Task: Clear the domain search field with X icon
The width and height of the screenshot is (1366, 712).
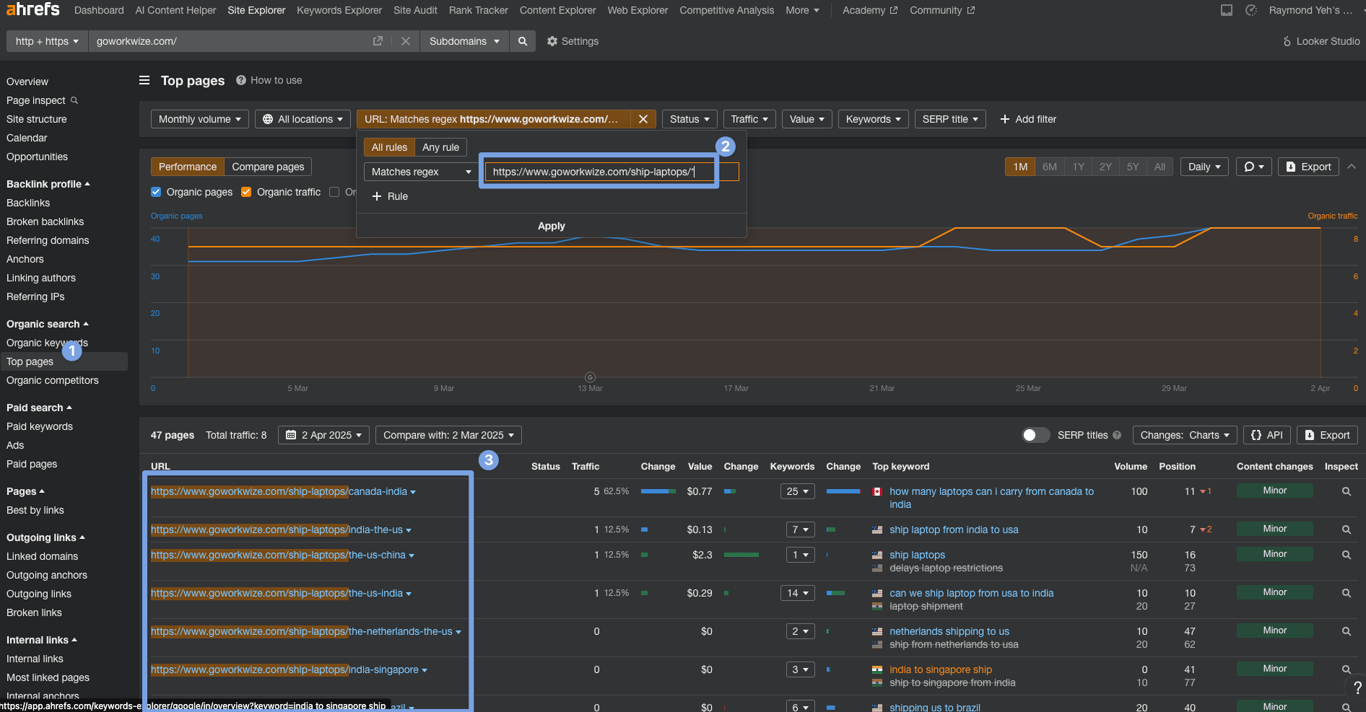Action: [x=405, y=41]
